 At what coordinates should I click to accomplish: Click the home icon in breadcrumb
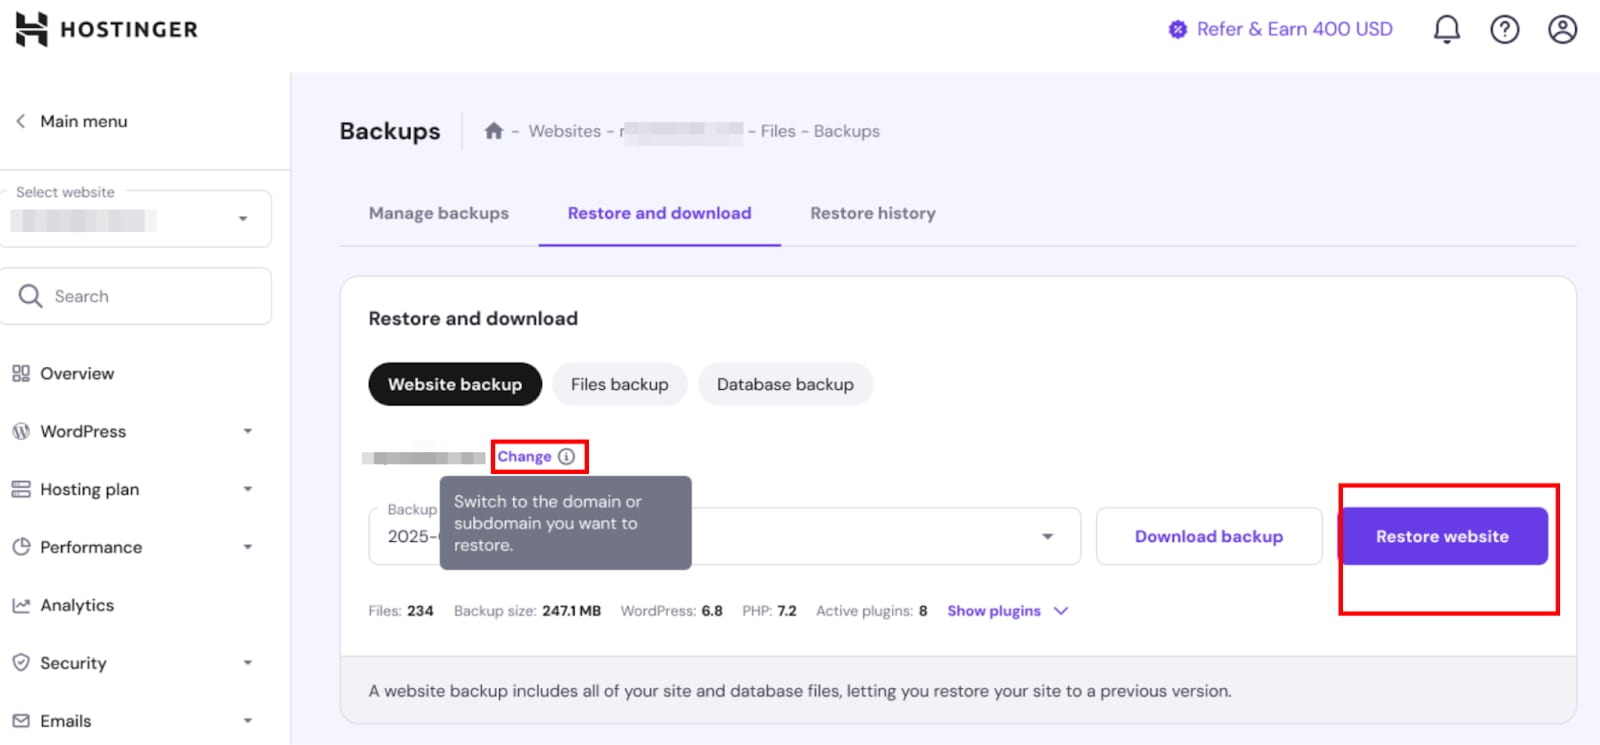(493, 131)
